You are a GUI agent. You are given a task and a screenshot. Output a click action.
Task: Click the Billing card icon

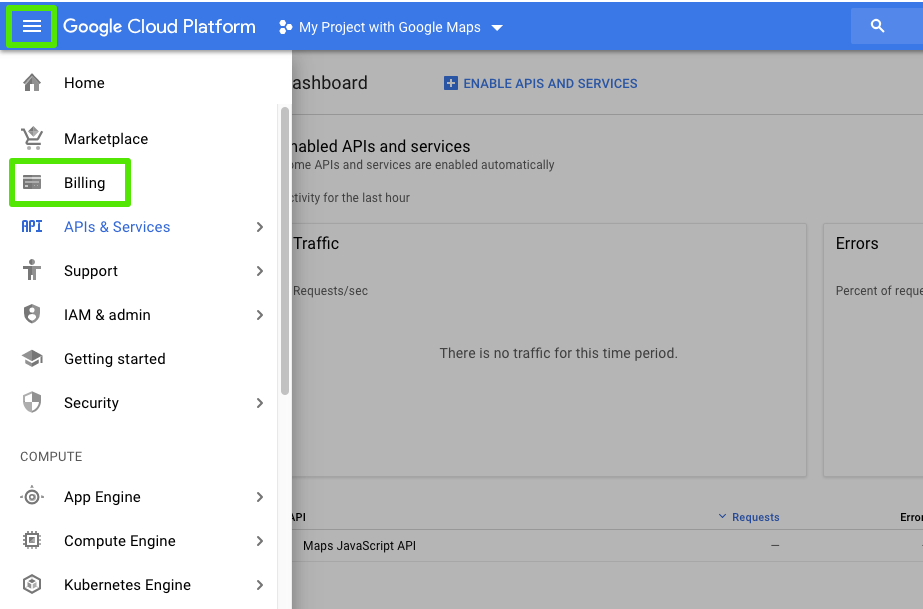(30, 182)
